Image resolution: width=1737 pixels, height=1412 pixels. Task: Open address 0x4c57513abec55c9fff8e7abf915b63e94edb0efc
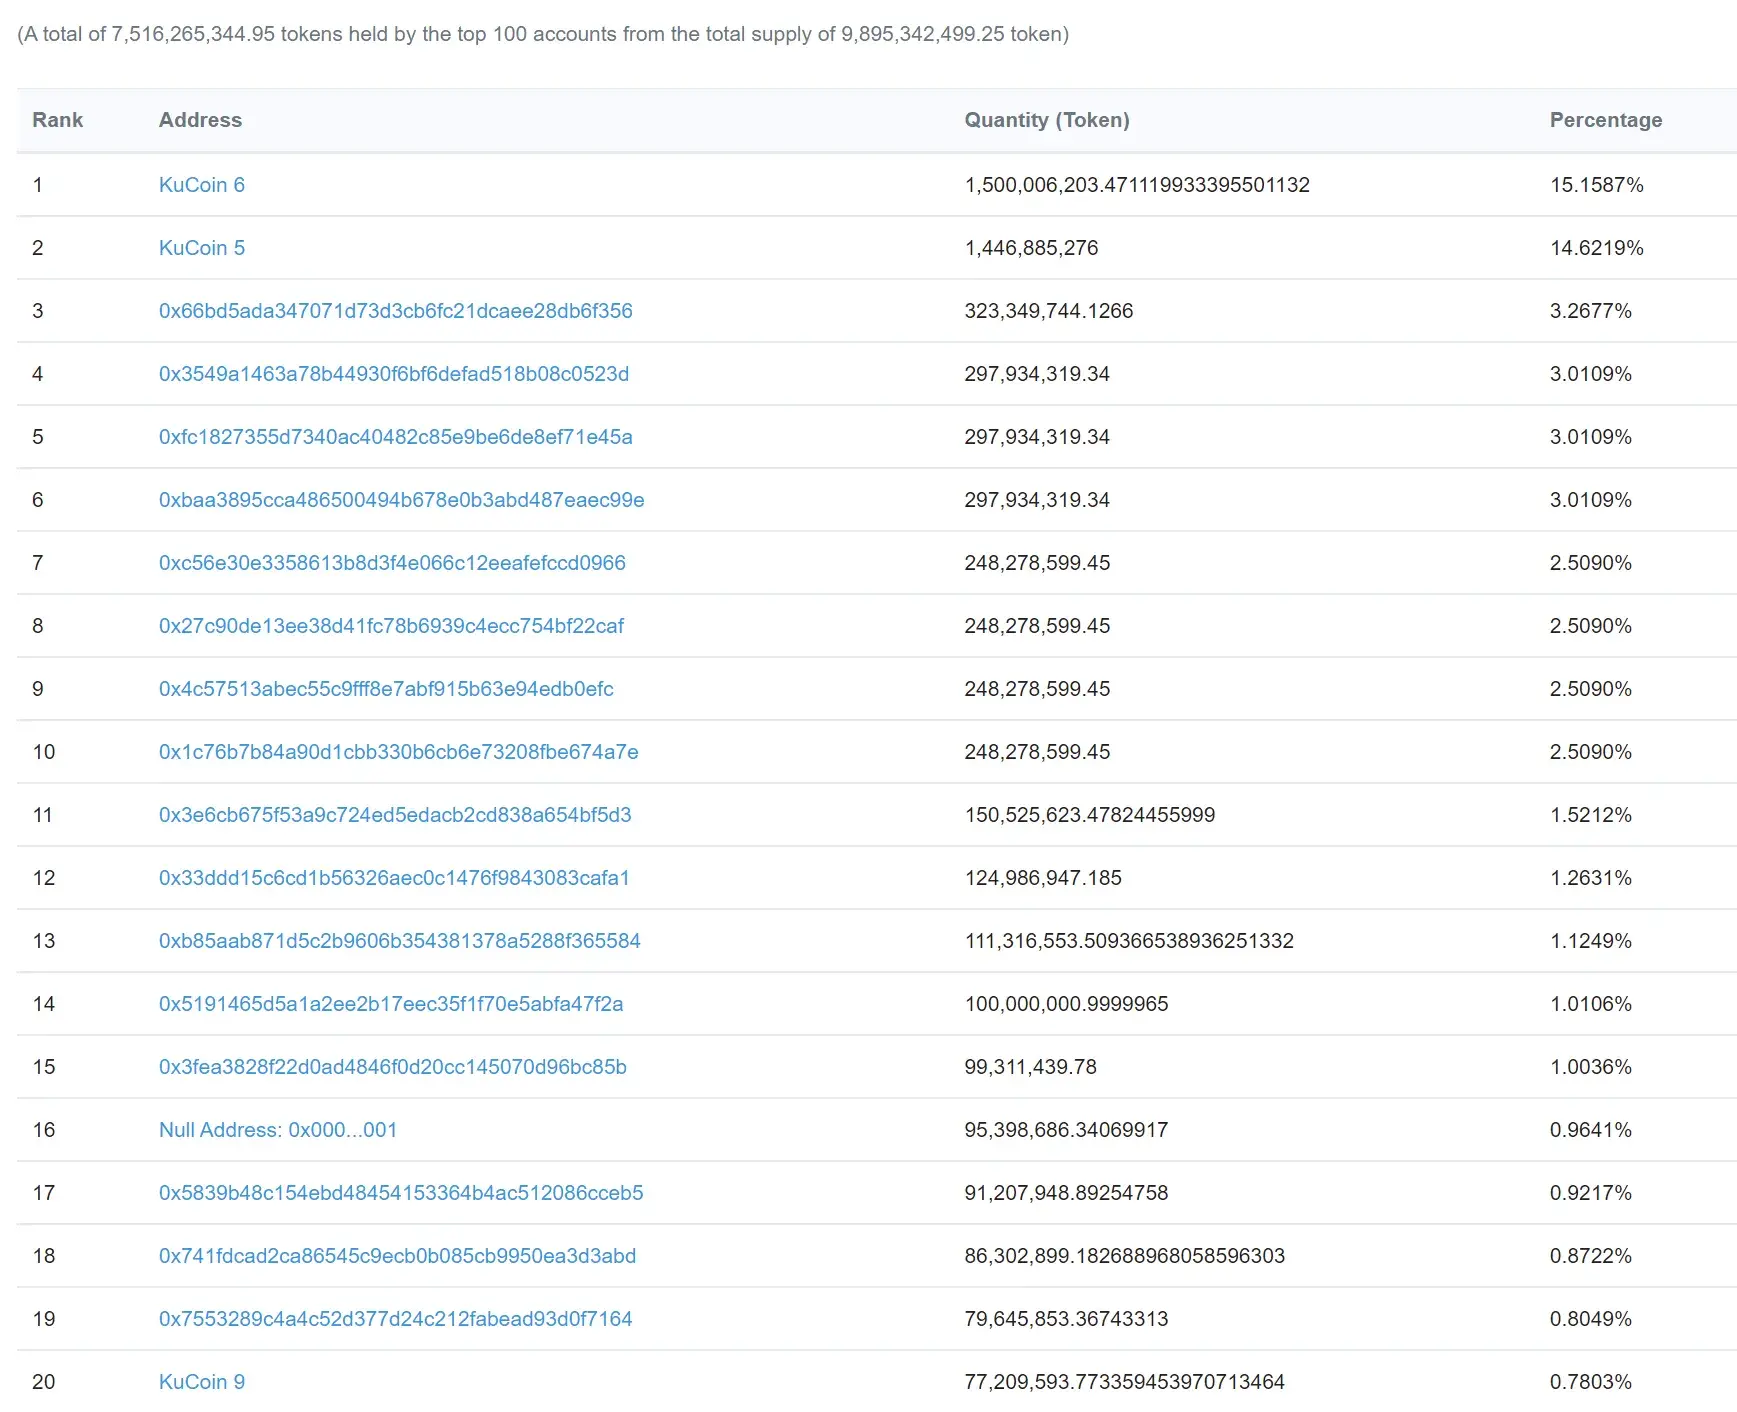click(386, 689)
